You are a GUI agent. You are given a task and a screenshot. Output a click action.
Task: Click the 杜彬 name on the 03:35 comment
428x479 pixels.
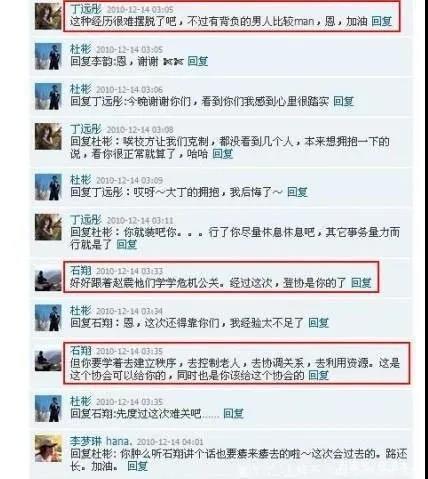coord(80,401)
